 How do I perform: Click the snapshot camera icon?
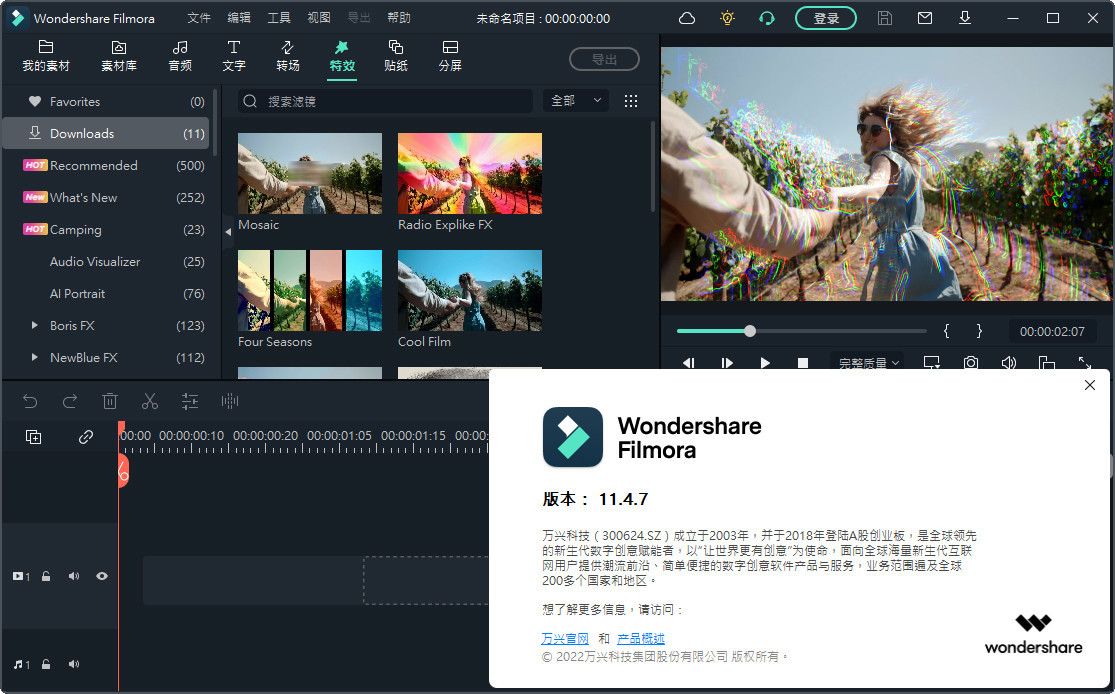pos(971,363)
